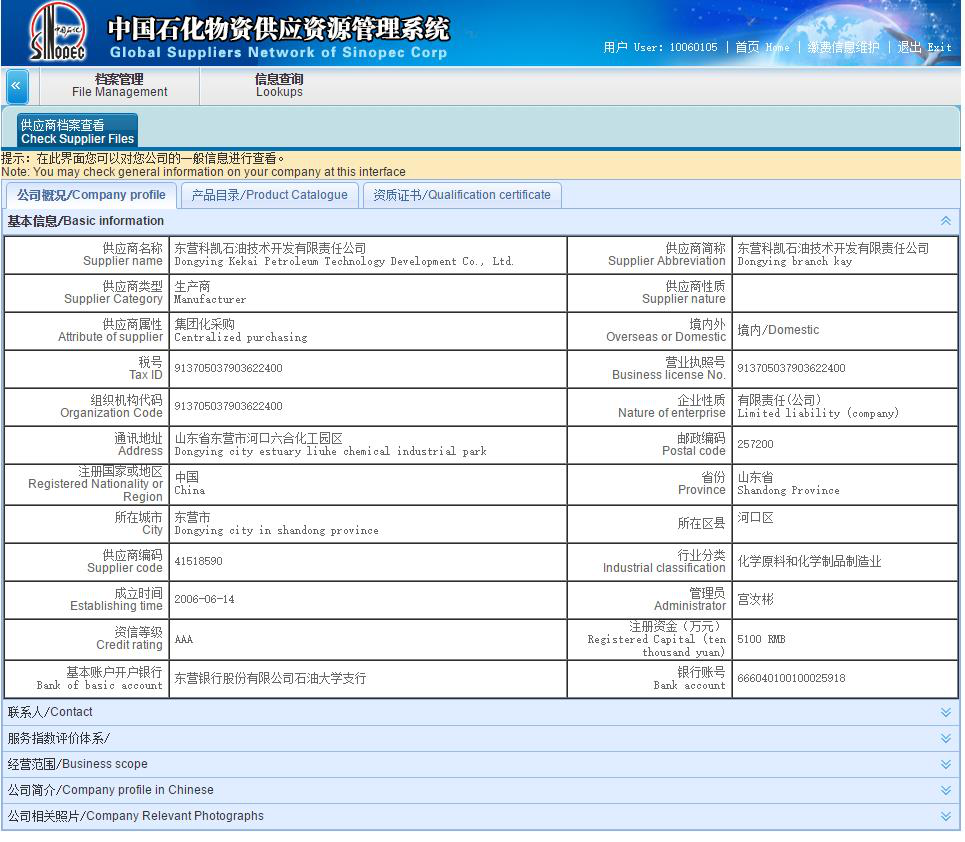Select AAA credit rating value

click(183, 640)
